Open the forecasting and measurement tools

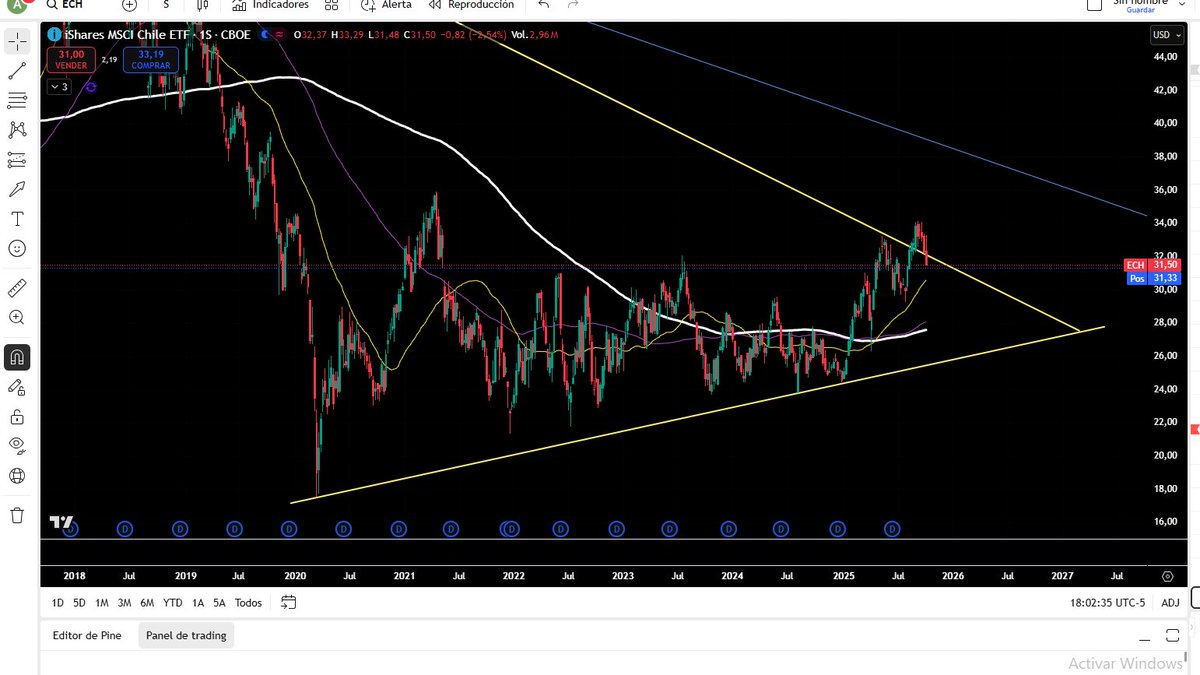(17, 160)
